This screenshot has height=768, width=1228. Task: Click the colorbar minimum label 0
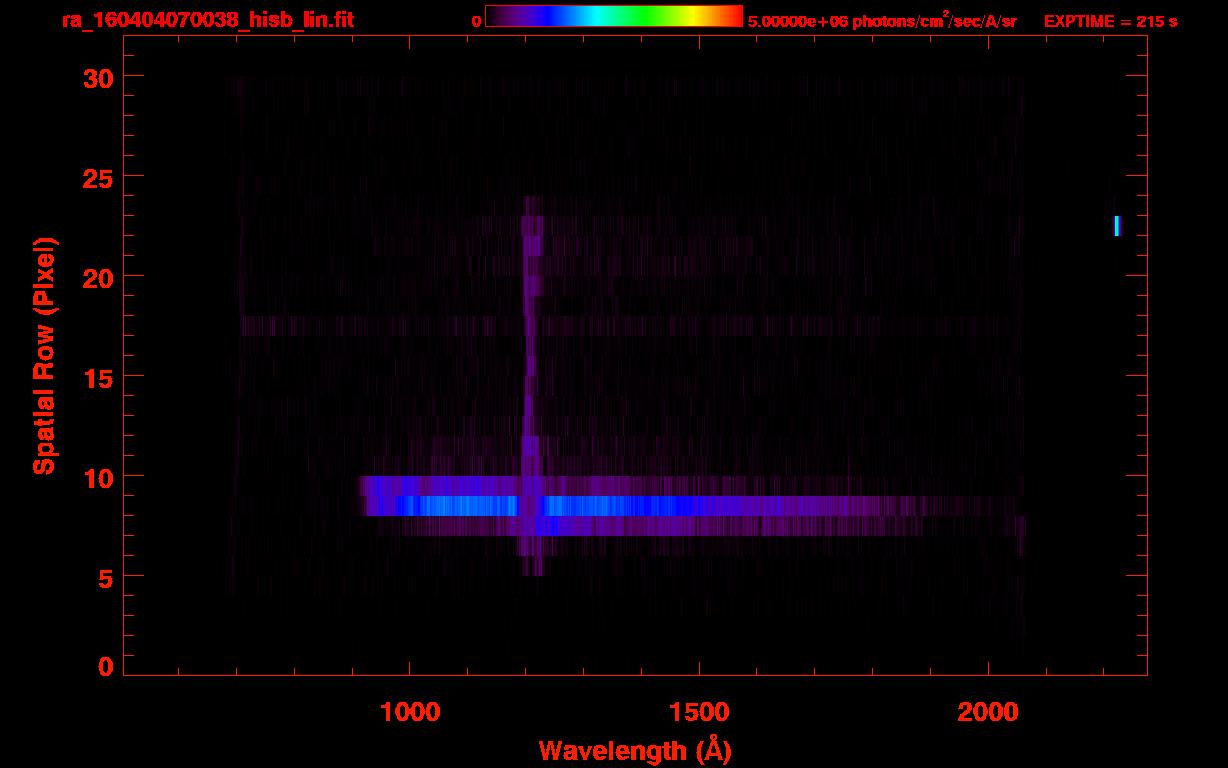476,20
